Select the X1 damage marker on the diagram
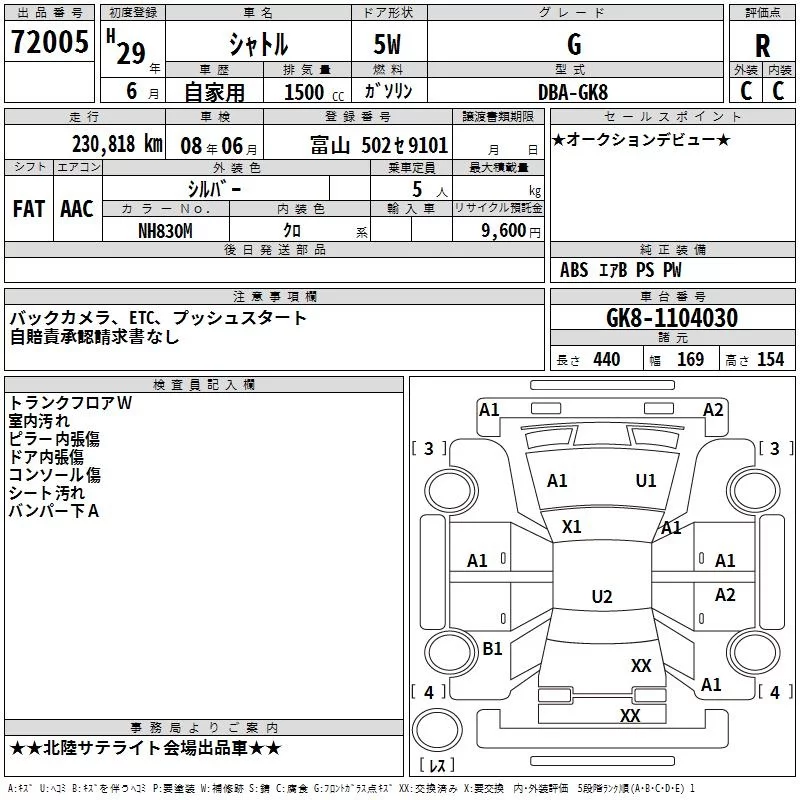Viewport: 800px width, 800px height. (572, 526)
